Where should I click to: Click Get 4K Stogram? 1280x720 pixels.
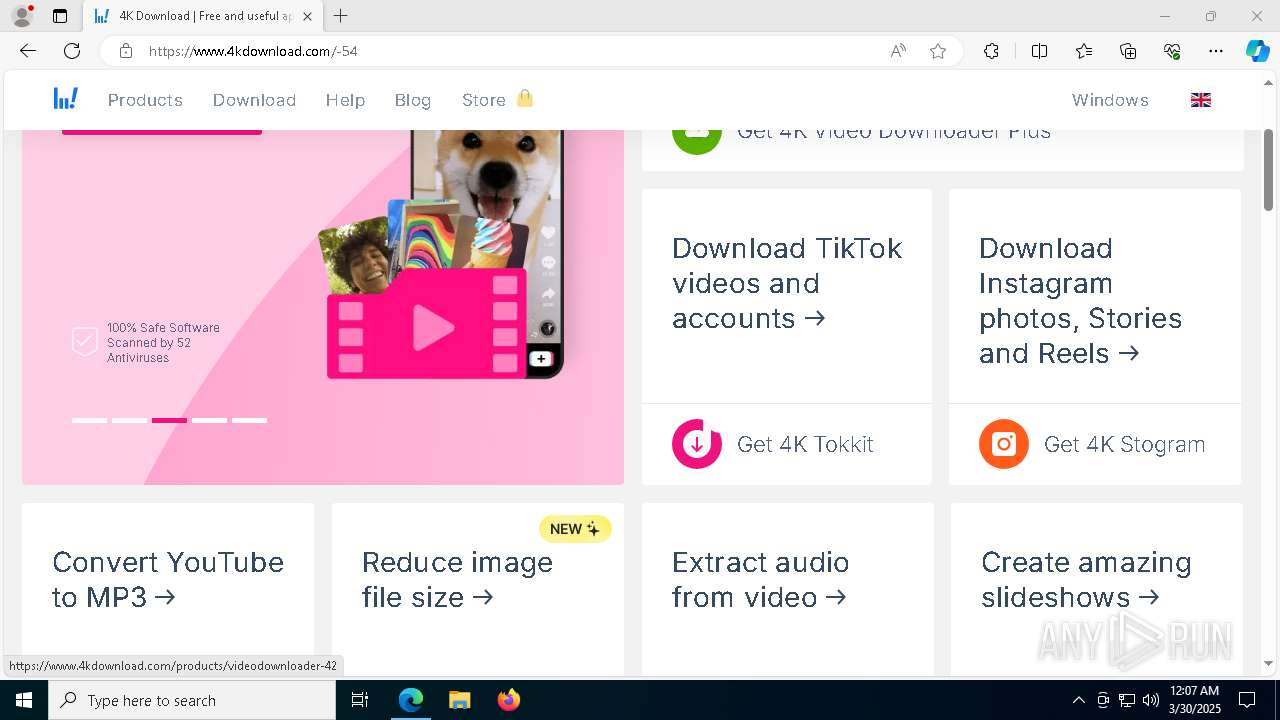pos(1124,444)
